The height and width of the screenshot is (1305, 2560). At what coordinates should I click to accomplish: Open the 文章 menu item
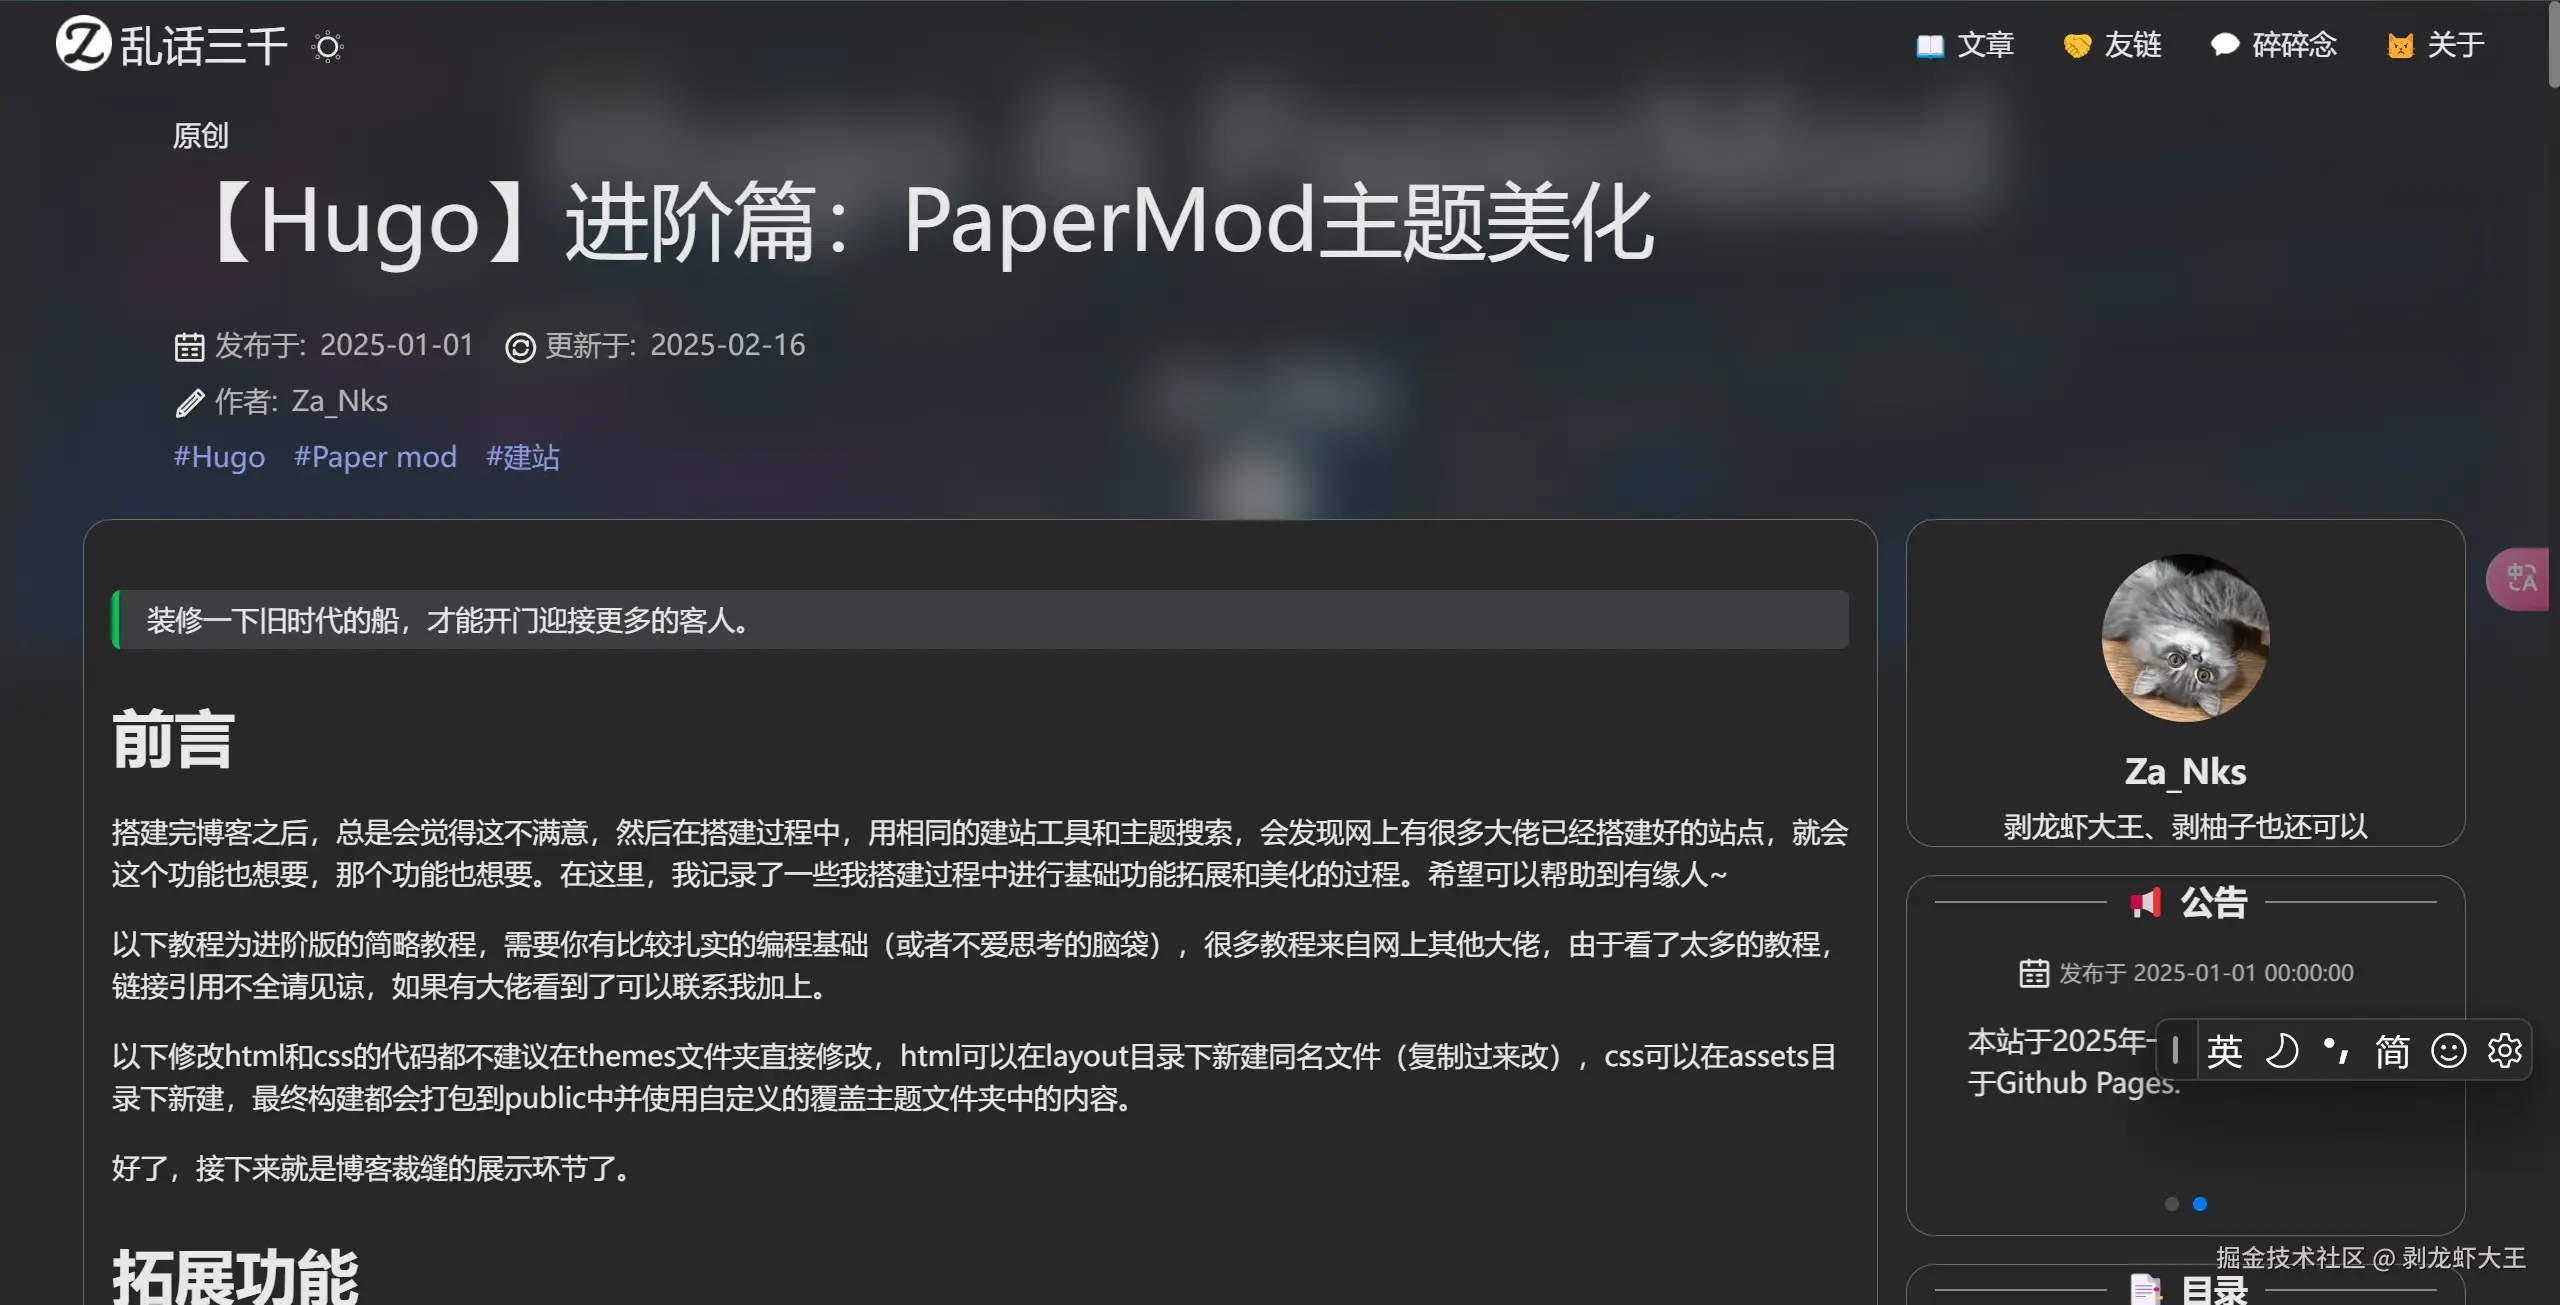[x=1963, y=44]
